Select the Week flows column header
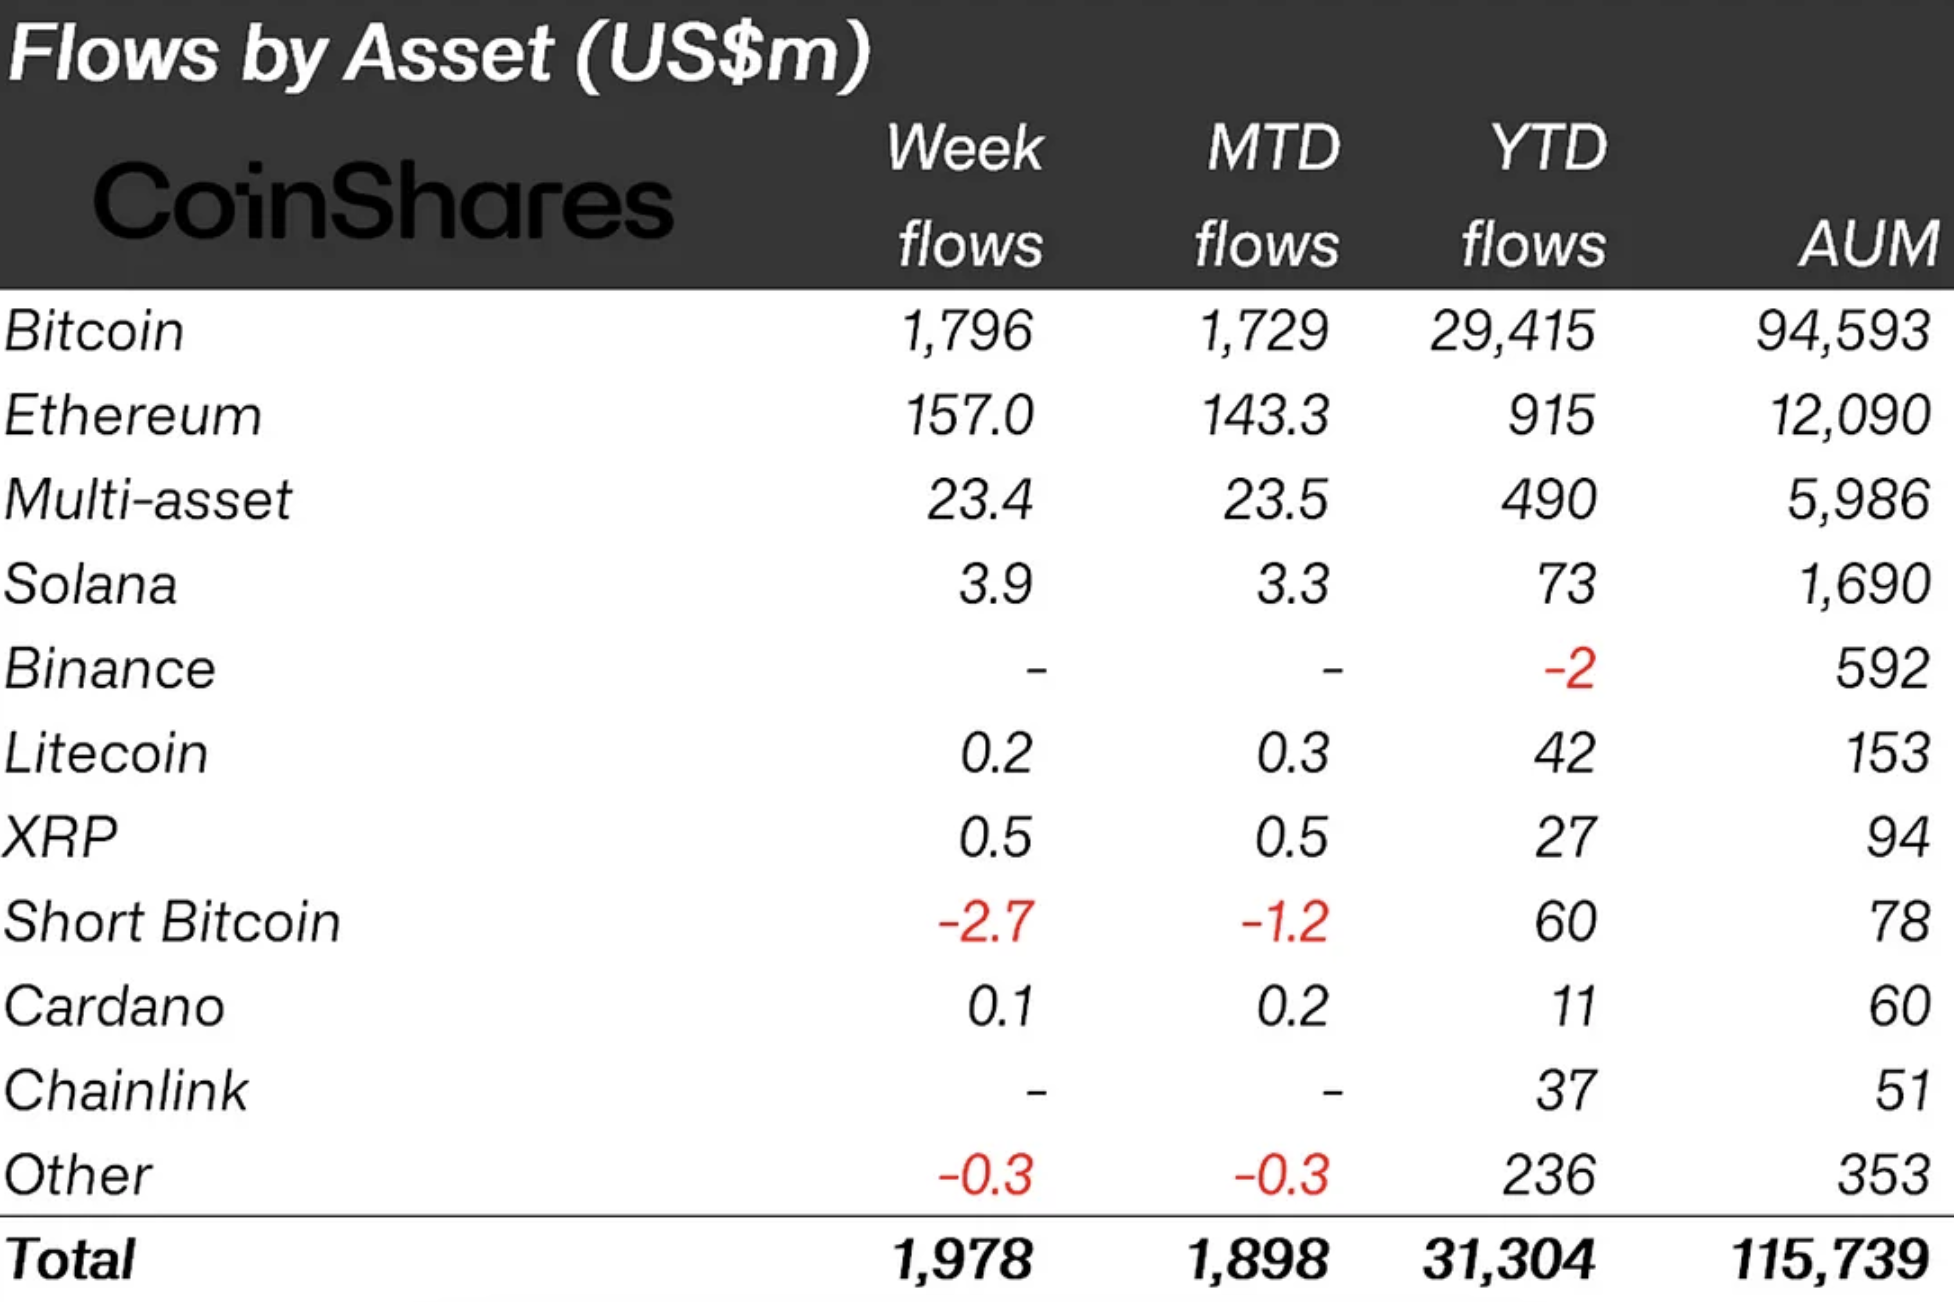 click(966, 196)
